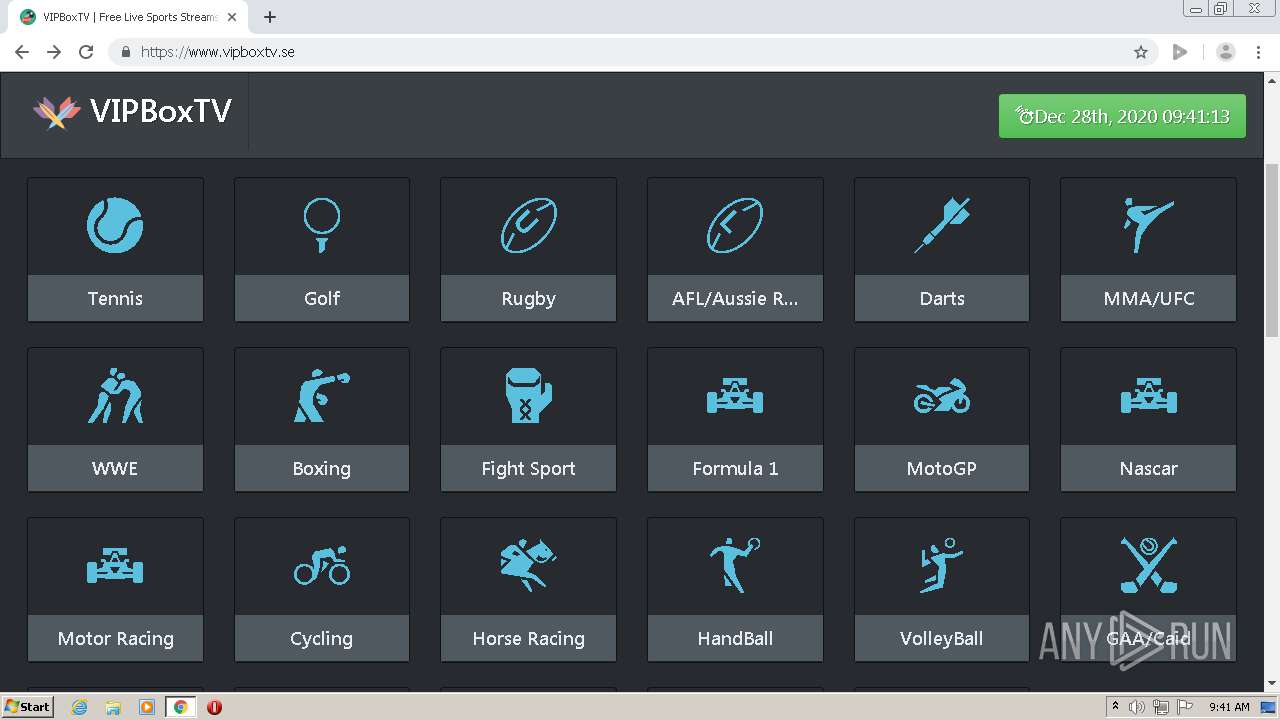Open the Boxing label link

322,468
